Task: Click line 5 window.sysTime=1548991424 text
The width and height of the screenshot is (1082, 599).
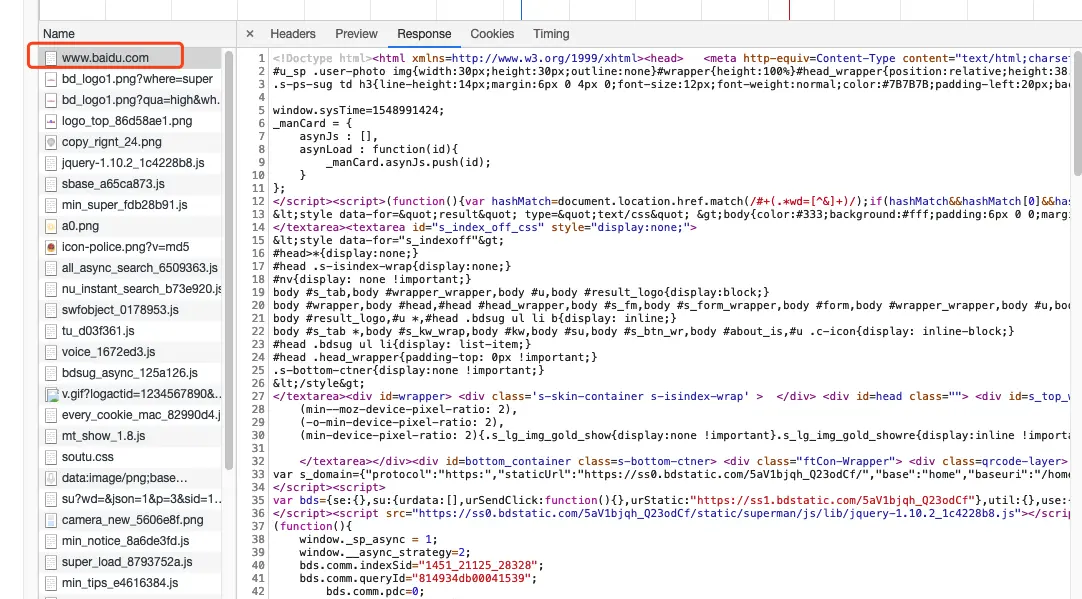Action: point(358,110)
